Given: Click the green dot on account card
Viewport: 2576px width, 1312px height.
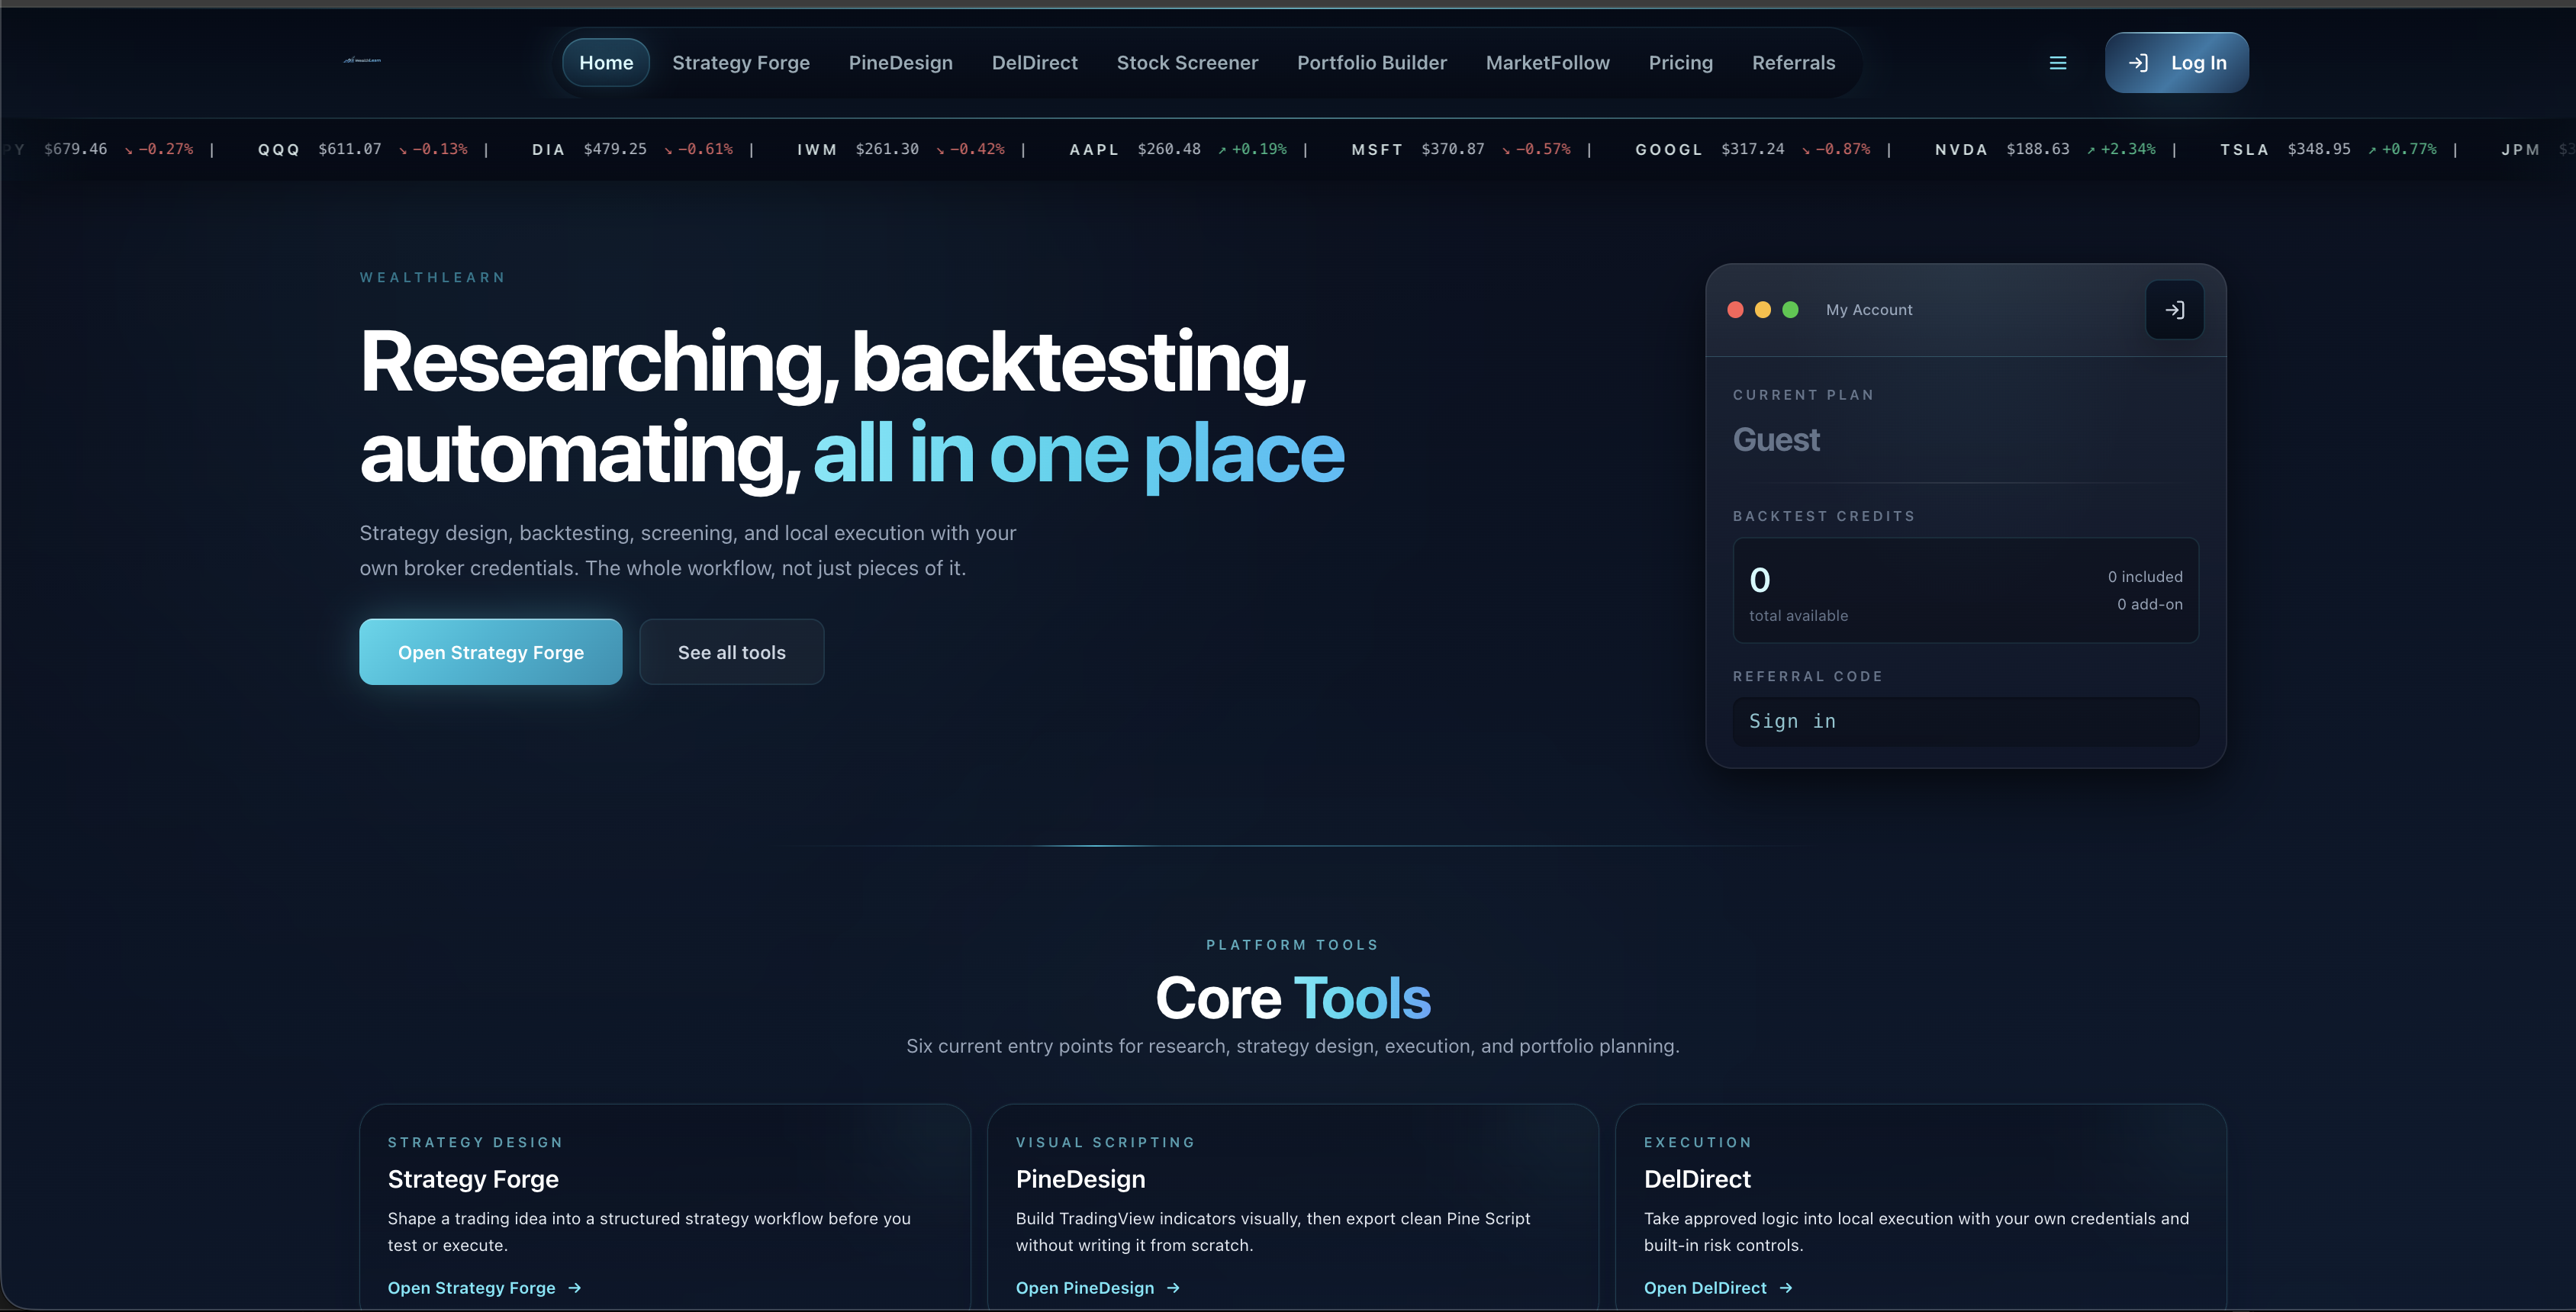Looking at the screenshot, I should coord(1790,310).
